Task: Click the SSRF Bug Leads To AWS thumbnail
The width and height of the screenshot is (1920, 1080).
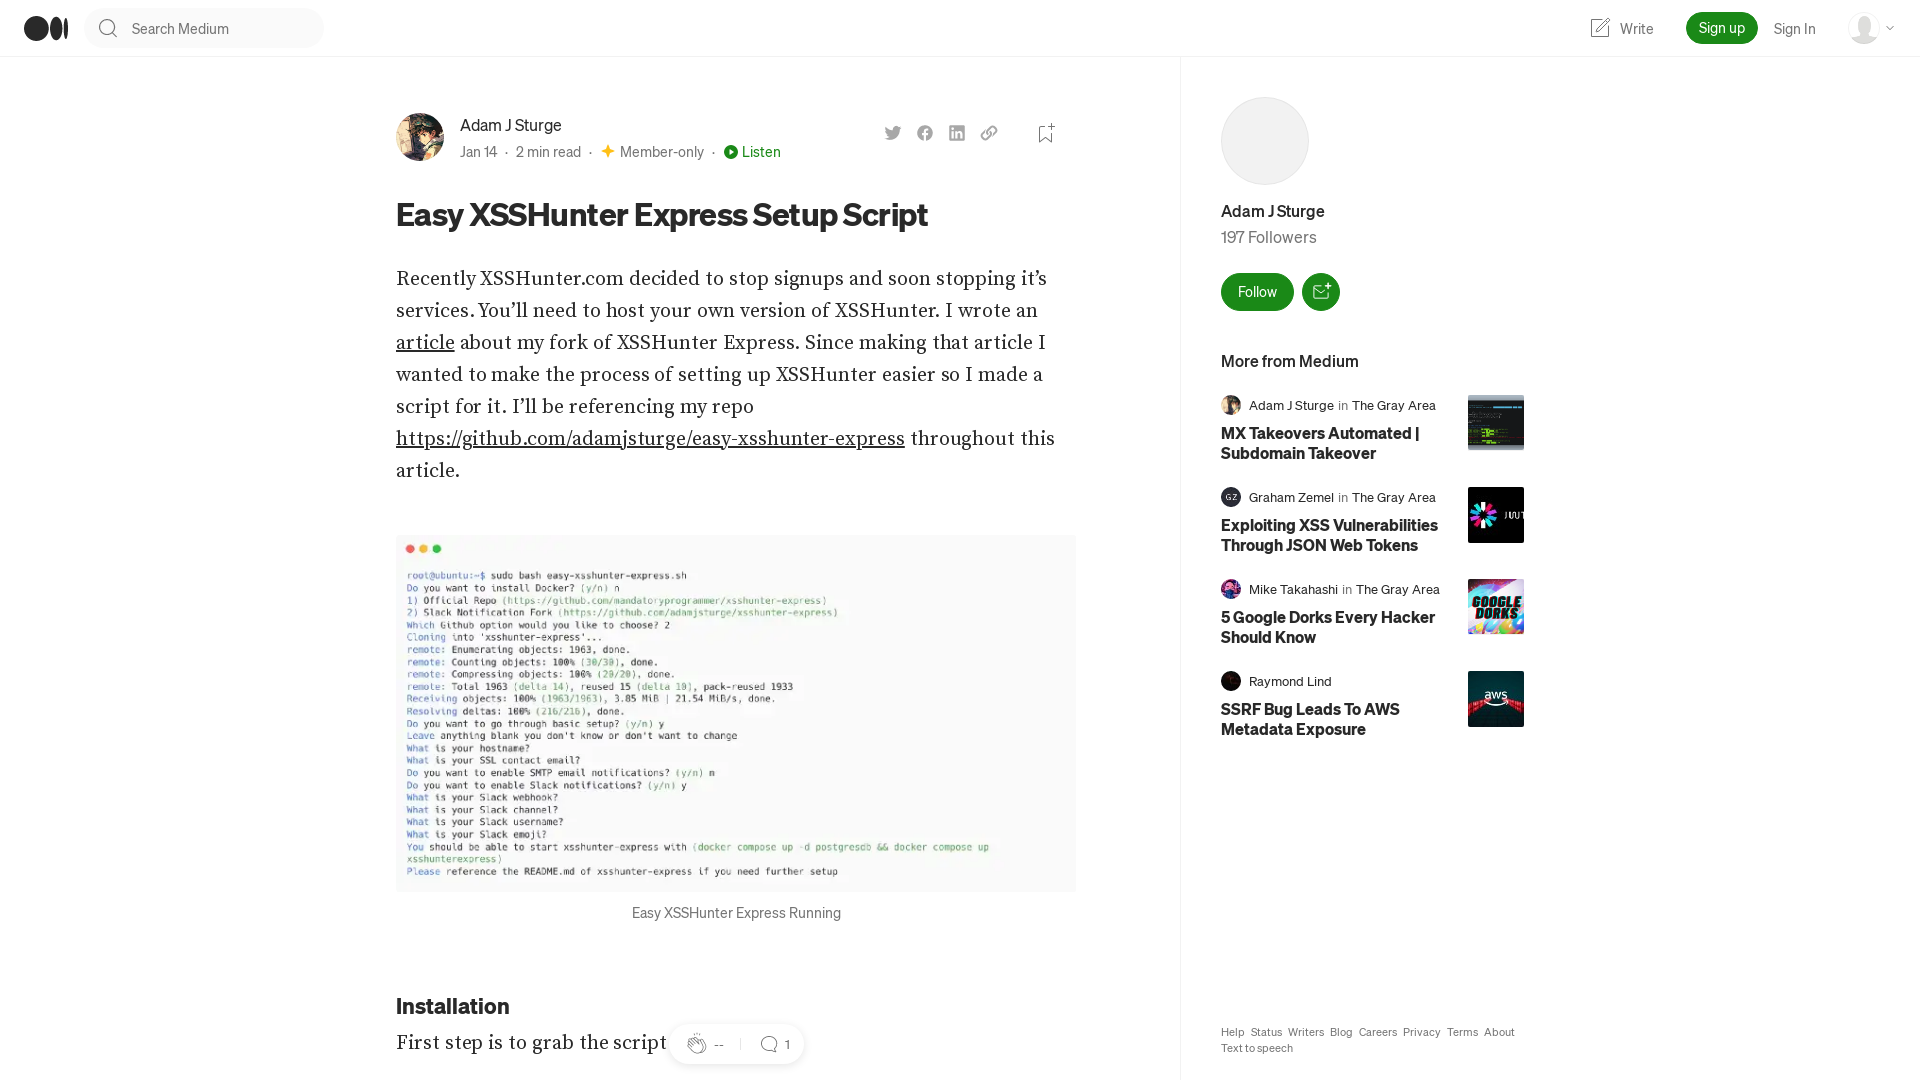Action: point(1495,699)
